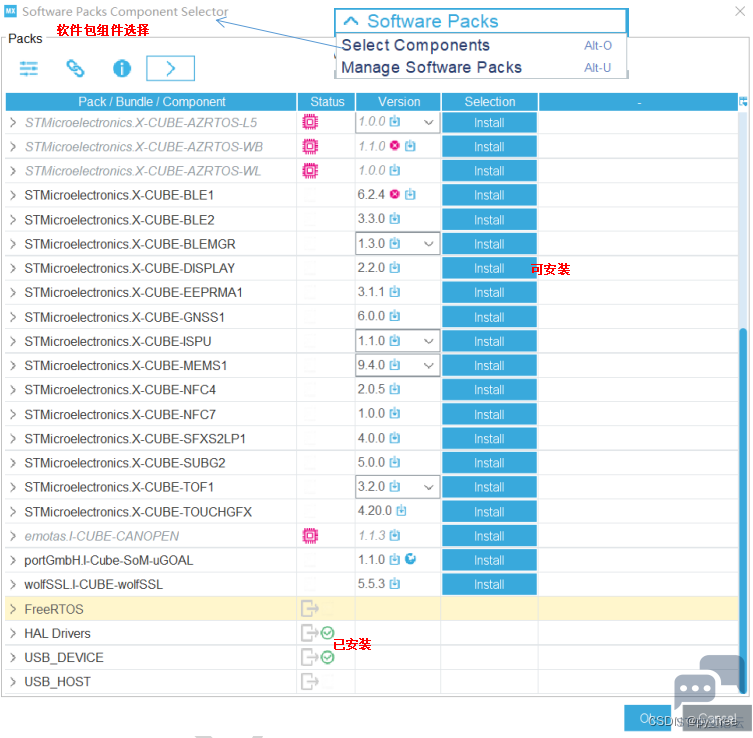Screen dimensions: 753x738
Task: Select the STMicroelectronics.X-CUBE-NFC7 row text
Action: [x=120, y=414]
